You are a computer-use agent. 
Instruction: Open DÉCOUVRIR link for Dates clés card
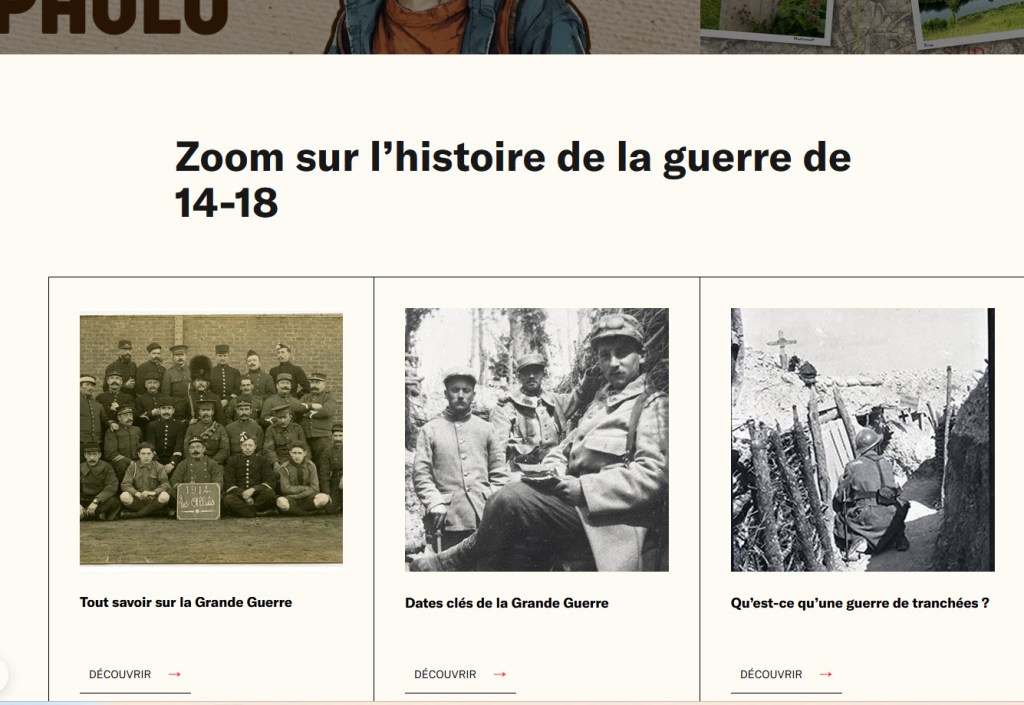[460, 675]
